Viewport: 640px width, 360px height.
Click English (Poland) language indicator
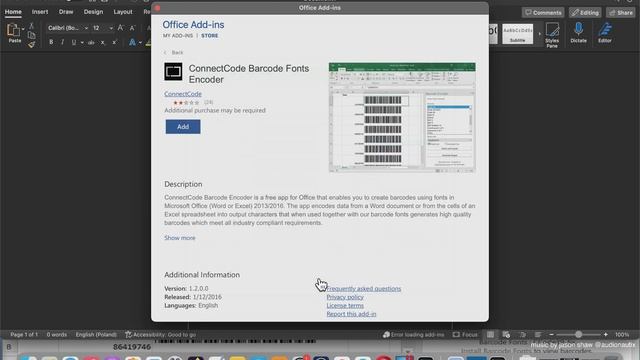pos(96,335)
